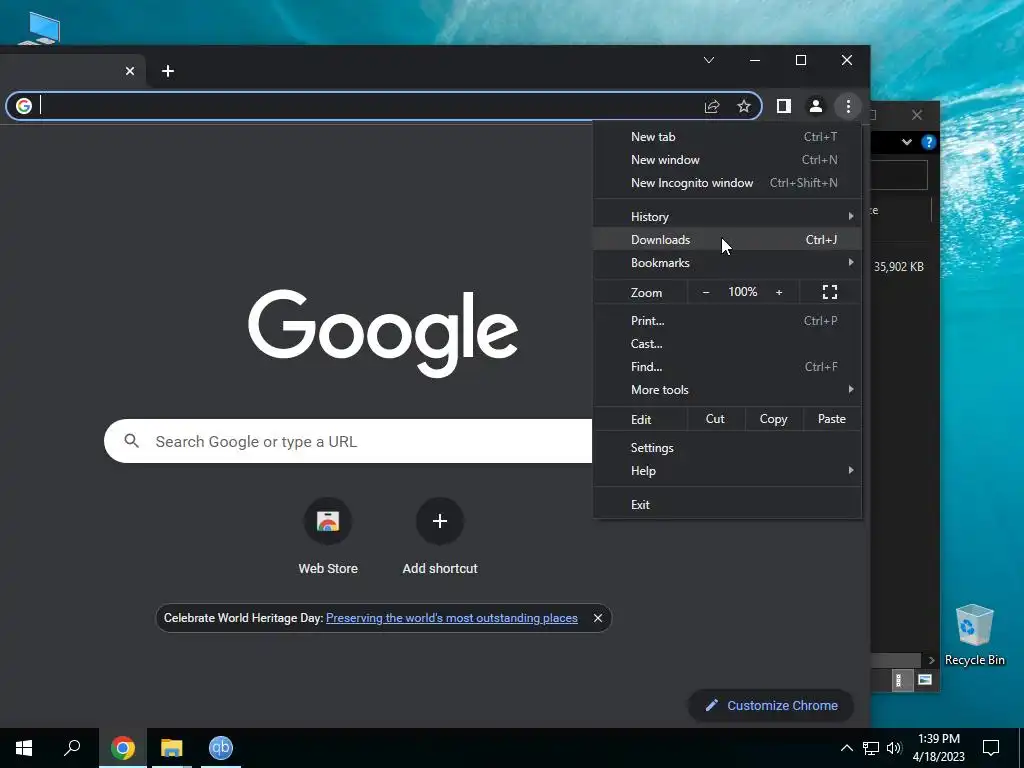
Task: Click the 100% zoom value in menu
Action: click(743, 292)
